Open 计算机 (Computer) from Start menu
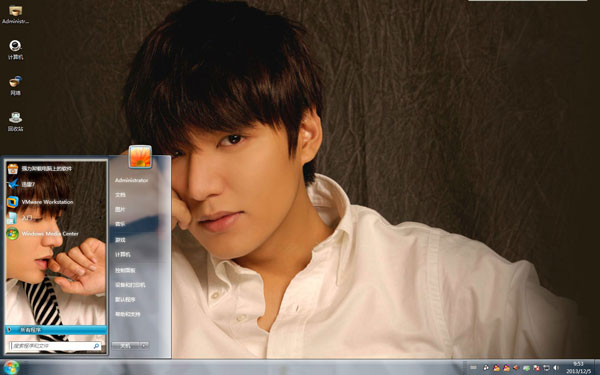This screenshot has width=600, height=375. (x=123, y=254)
